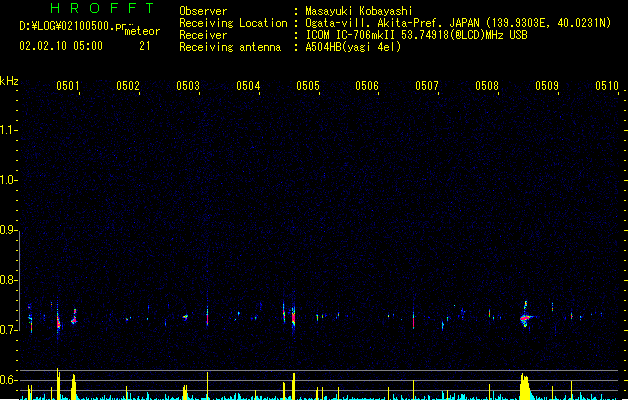629x400 pixels.
Task: Click the 0.8 kHz frequency label
Action: tap(7, 280)
